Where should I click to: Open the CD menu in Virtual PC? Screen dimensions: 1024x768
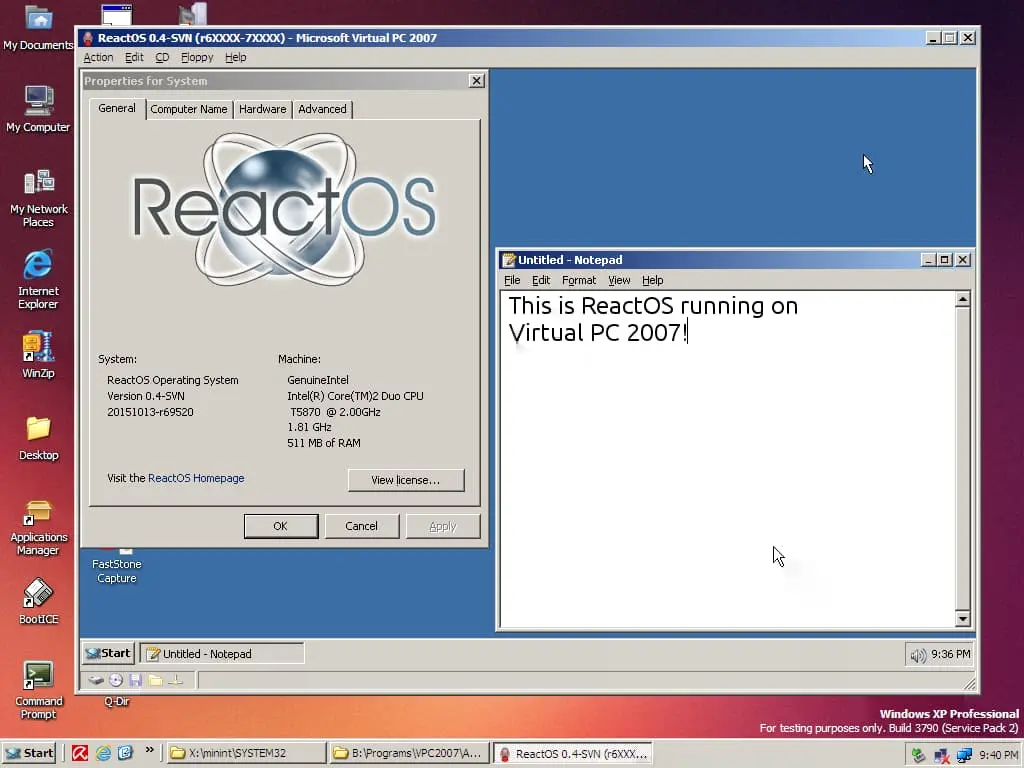[x=161, y=57]
